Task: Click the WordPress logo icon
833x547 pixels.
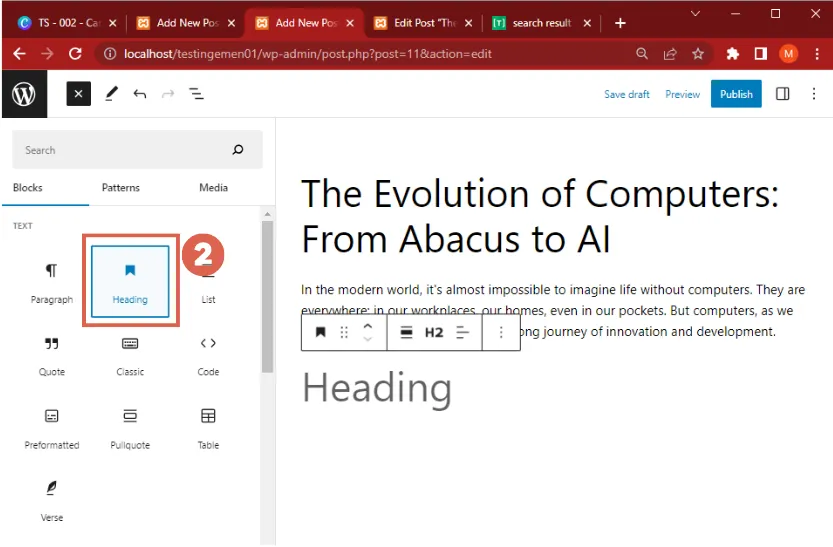Action: tap(24, 94)
